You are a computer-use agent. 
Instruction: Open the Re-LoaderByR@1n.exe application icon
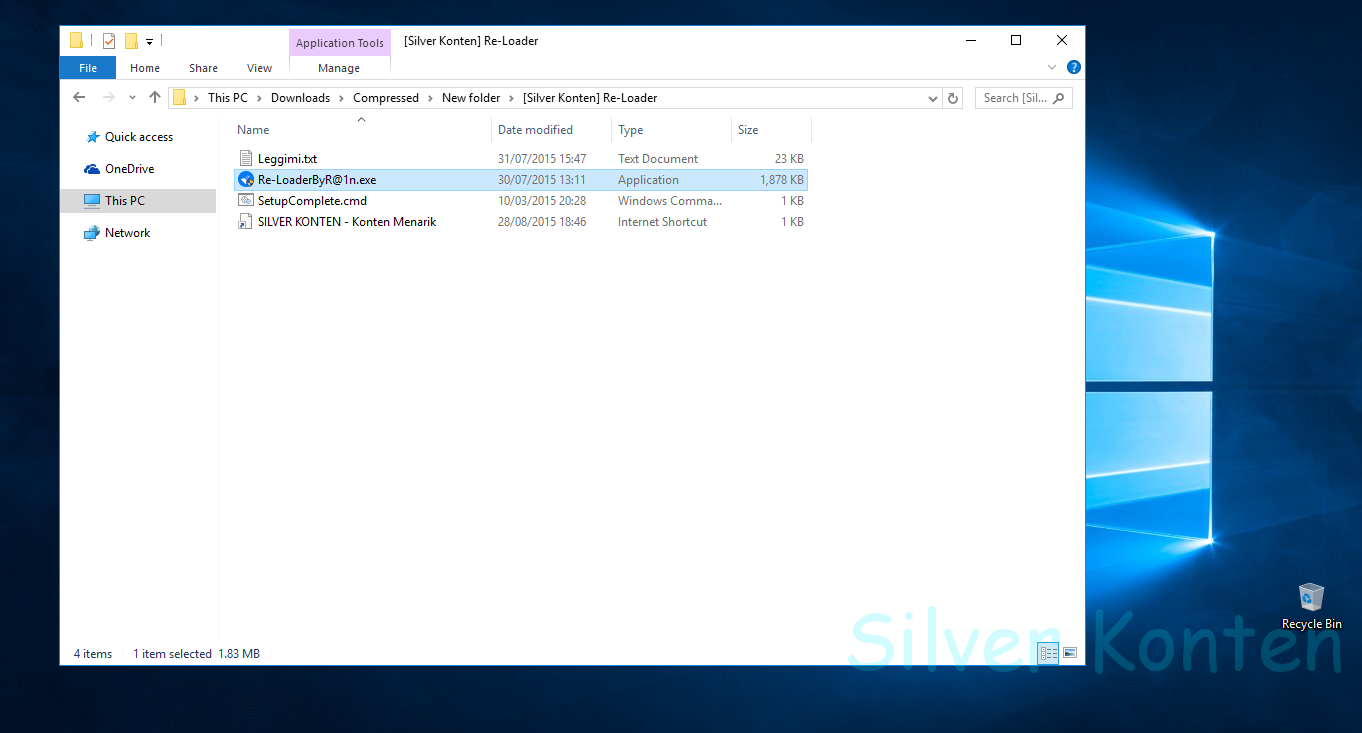pyautogui.click(x=246, y=179)
